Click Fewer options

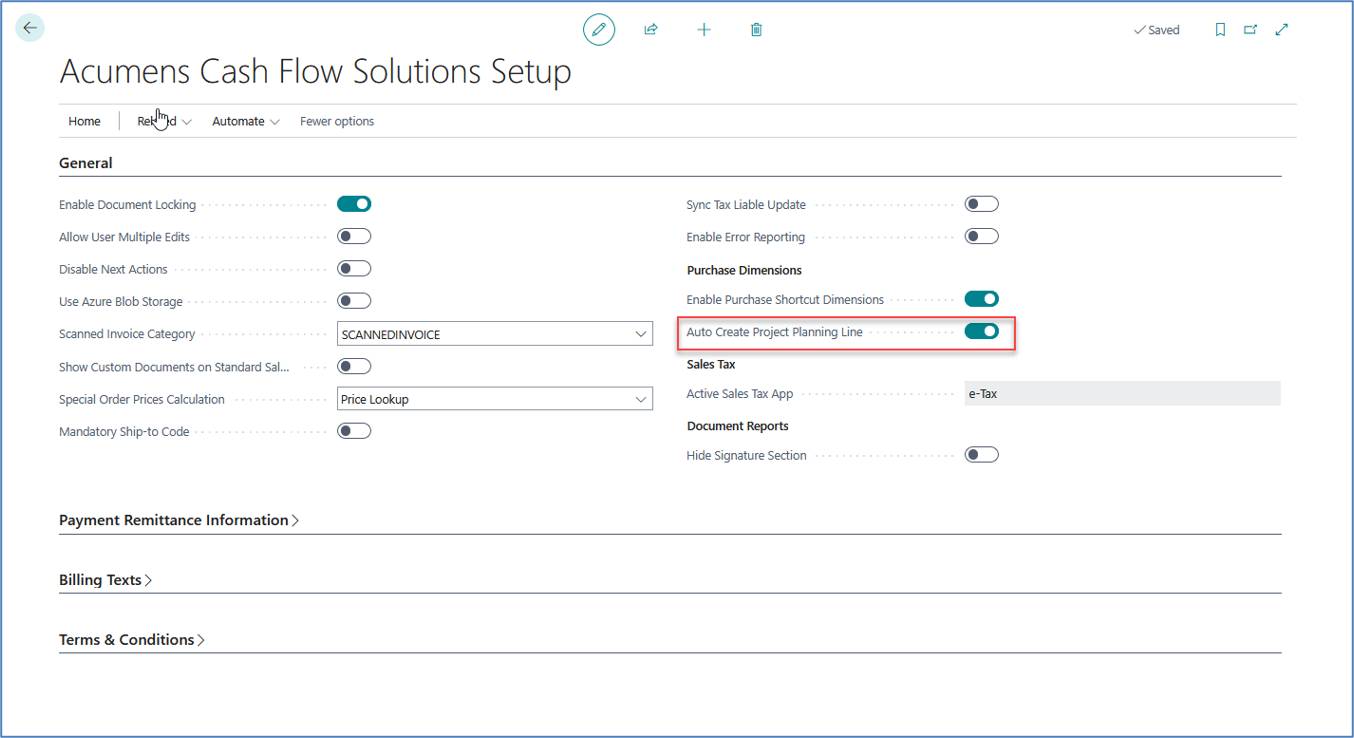(x=337, y=121)
